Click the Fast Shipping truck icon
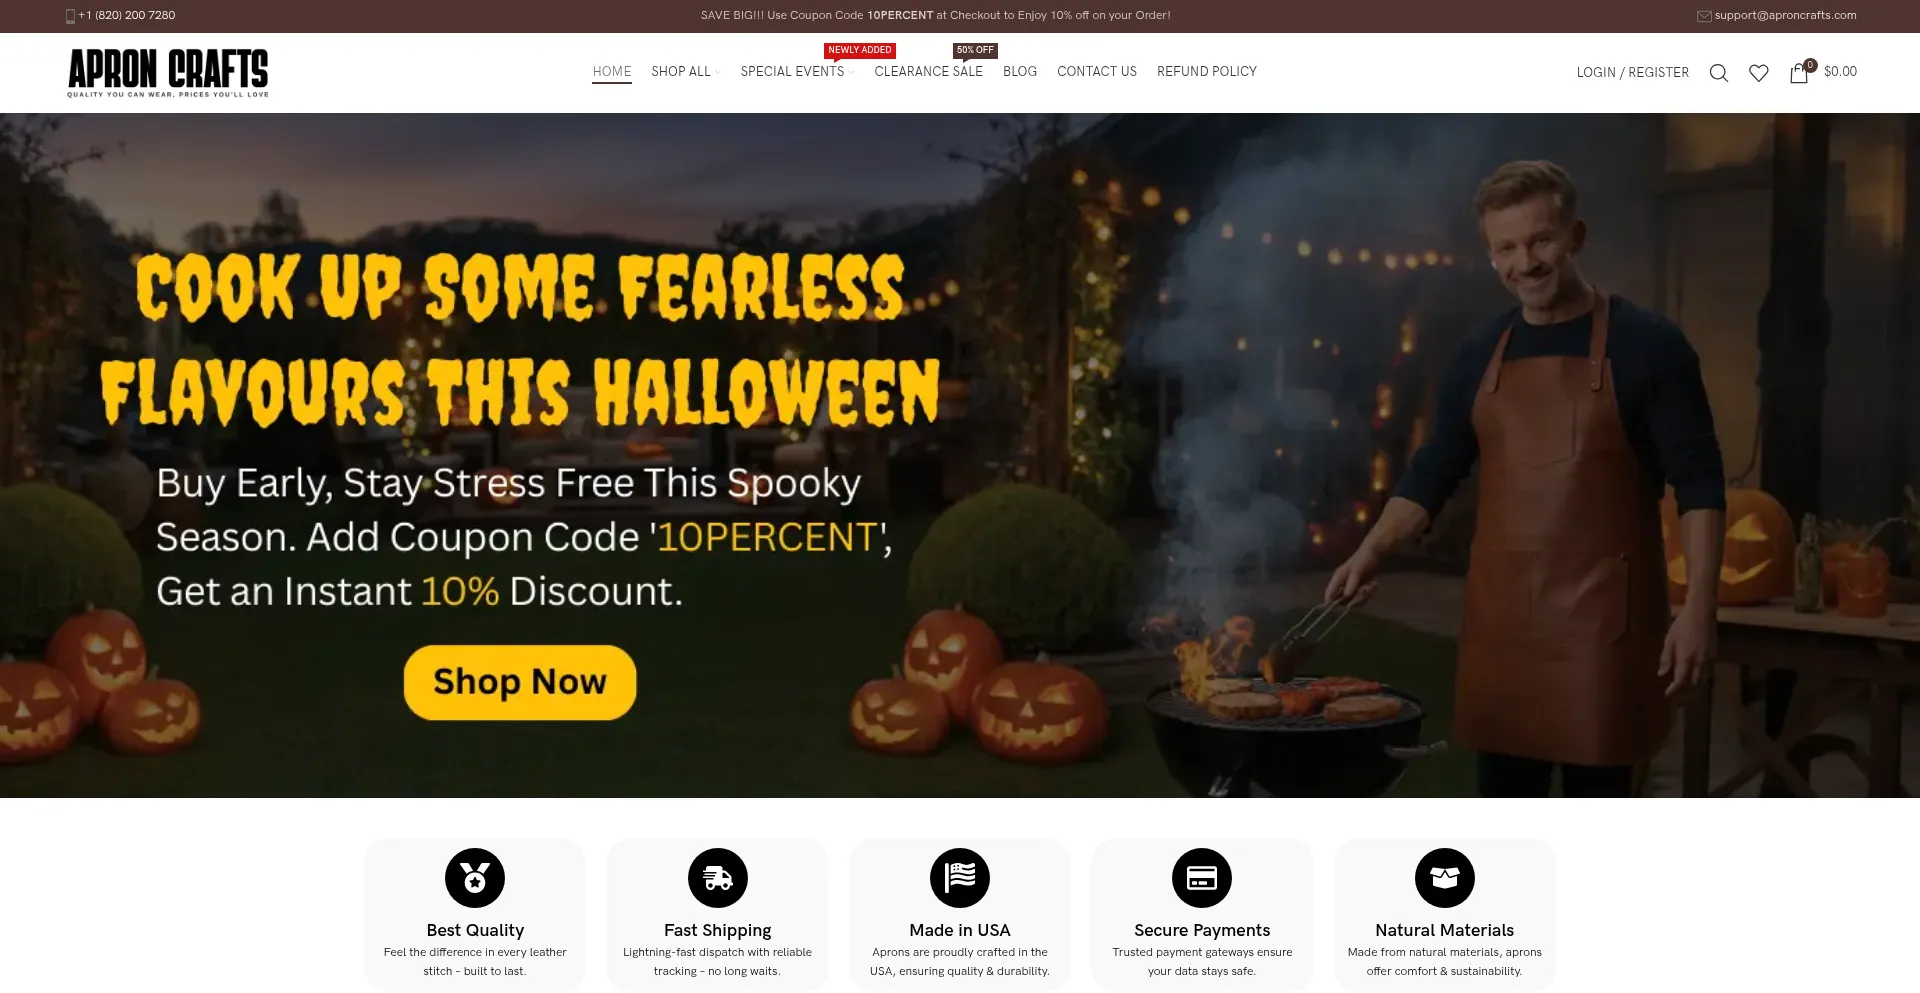Viewport: 1920px width, 993px height. click(718, 878)
